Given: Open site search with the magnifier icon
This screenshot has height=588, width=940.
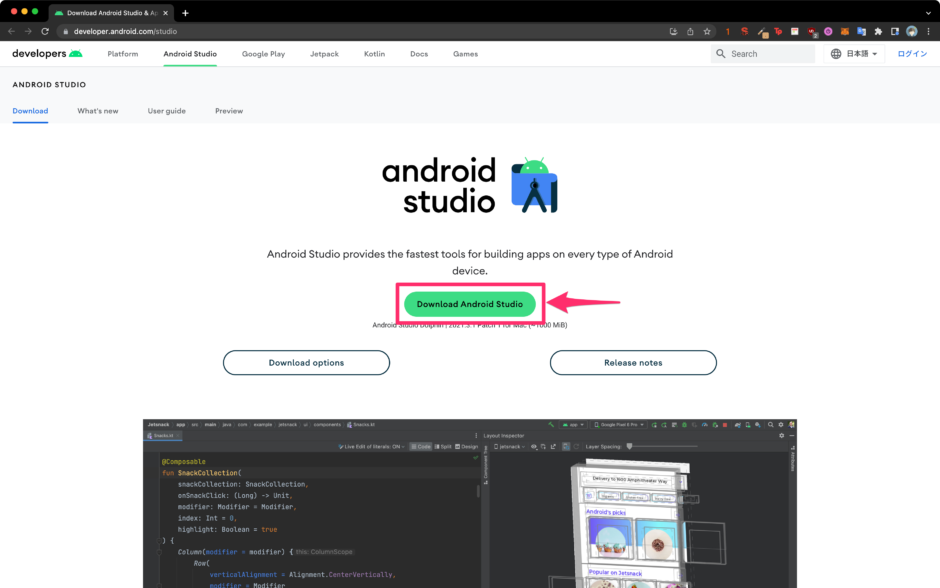Looking at the screenshot, I should [x=719, y=53].
